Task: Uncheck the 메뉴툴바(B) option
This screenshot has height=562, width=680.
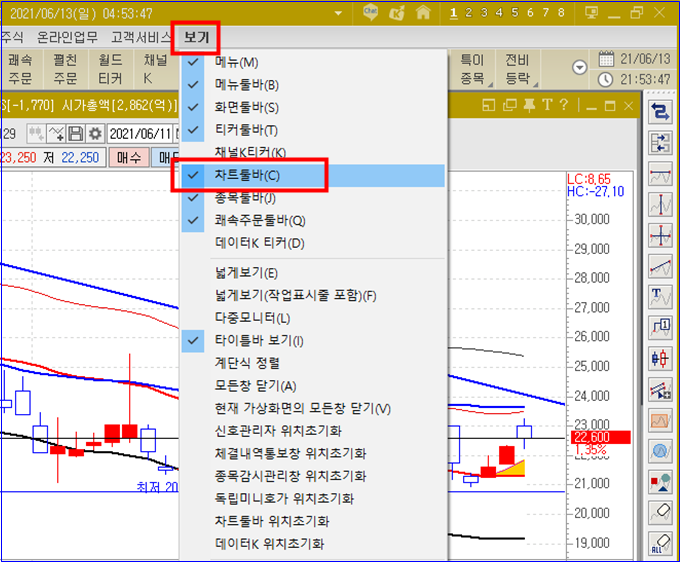Action: [313, 85]
